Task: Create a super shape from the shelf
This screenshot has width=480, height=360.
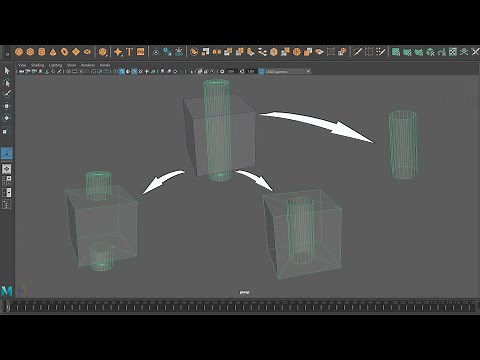Action: click(x=118, y=52)
